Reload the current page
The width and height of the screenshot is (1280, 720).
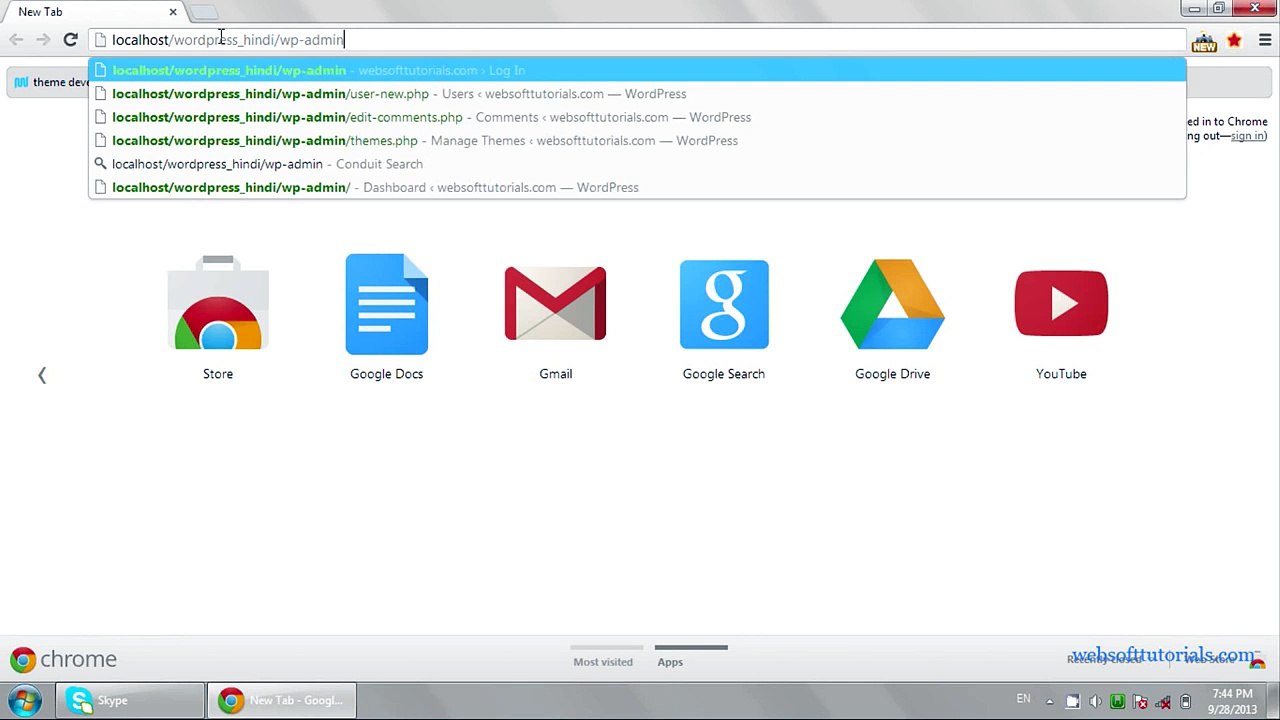coord(70,40)
